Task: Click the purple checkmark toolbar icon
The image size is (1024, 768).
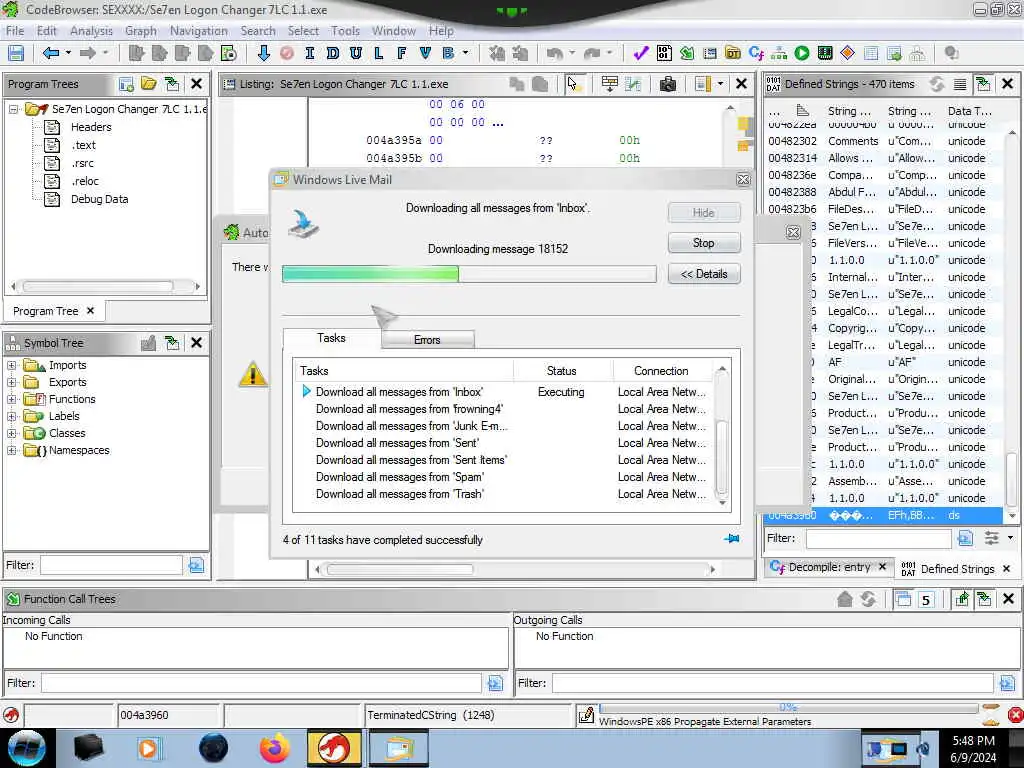Action: 641,54
